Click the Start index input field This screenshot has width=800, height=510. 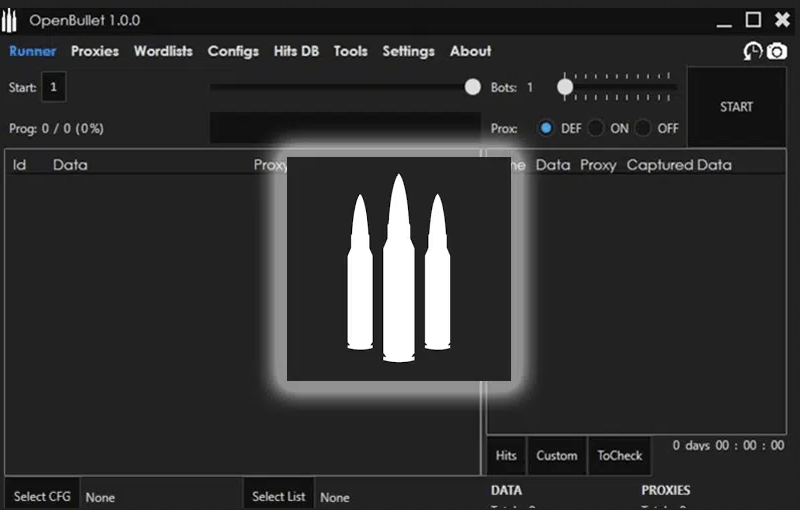coord(54,87)
